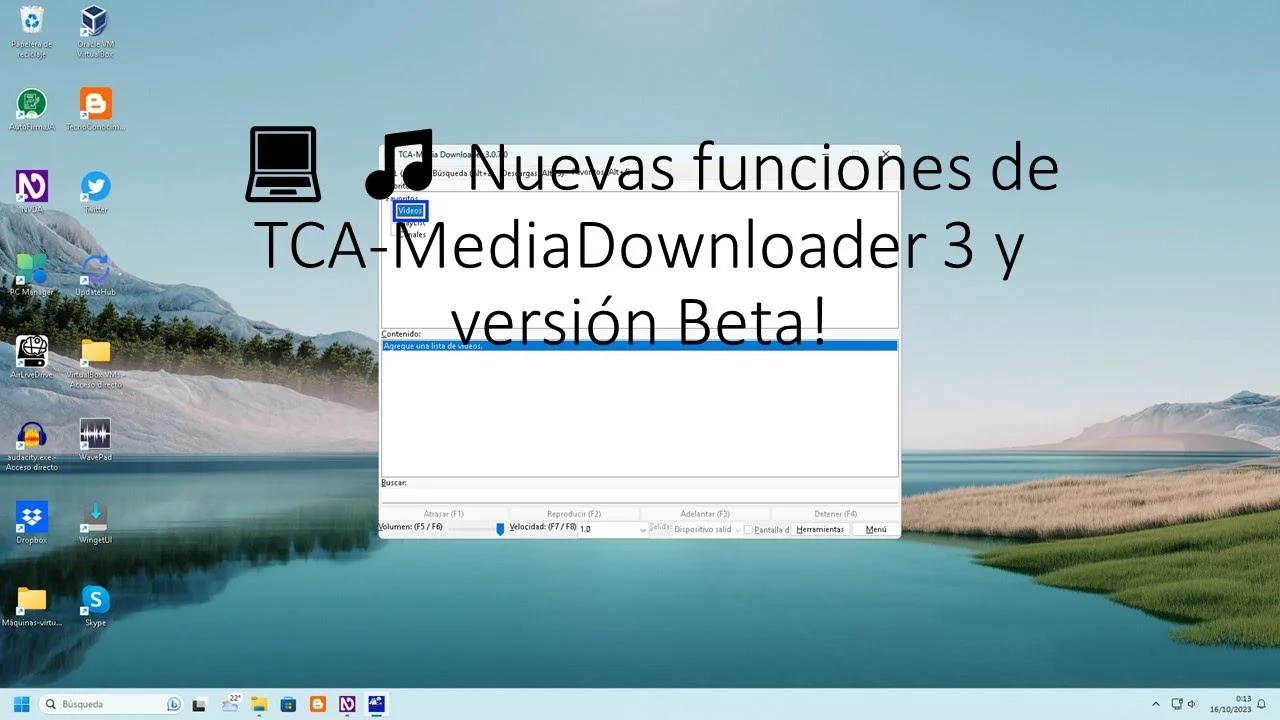Launch the Twitter desktop icon
The height and width of the screenshot is (720, 1280).
tap(94, 185)
